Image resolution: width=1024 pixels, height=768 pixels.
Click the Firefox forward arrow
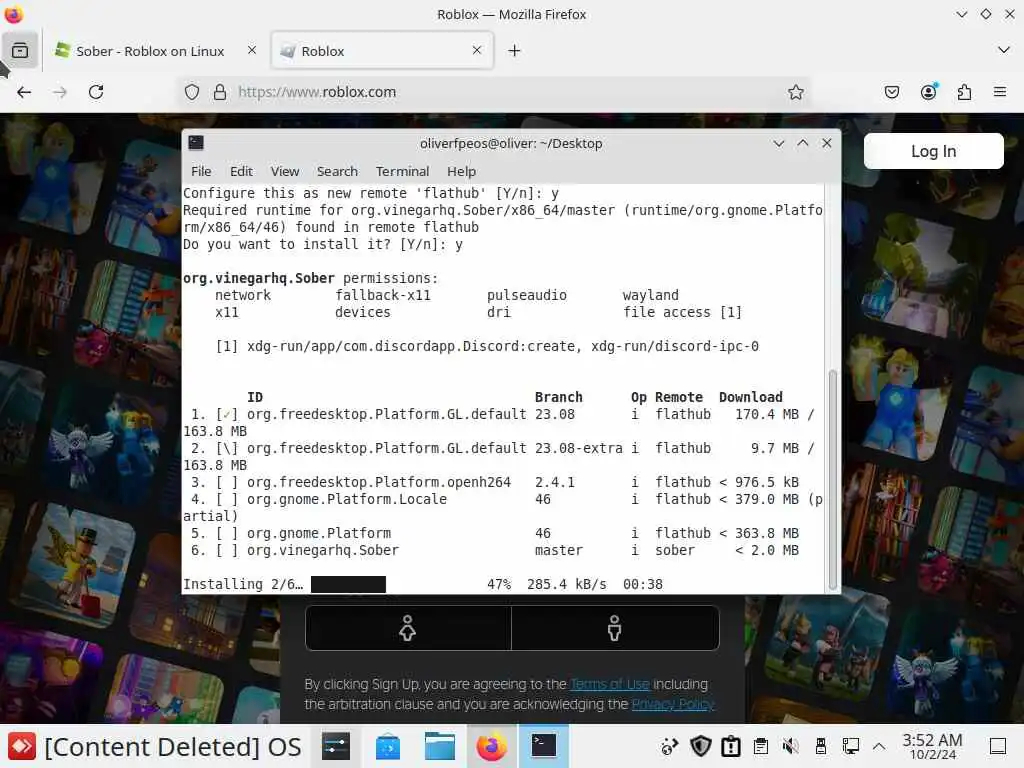tap(60, 92)
